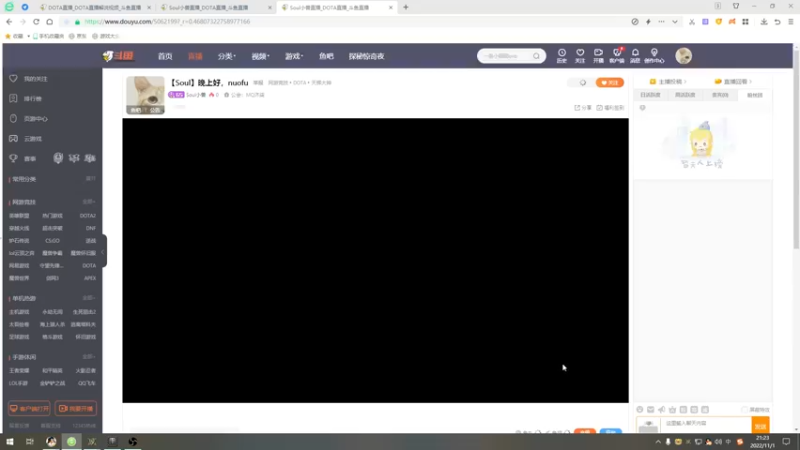Click the streamer avatar thumbnail
800x450 pixels.
145,95
